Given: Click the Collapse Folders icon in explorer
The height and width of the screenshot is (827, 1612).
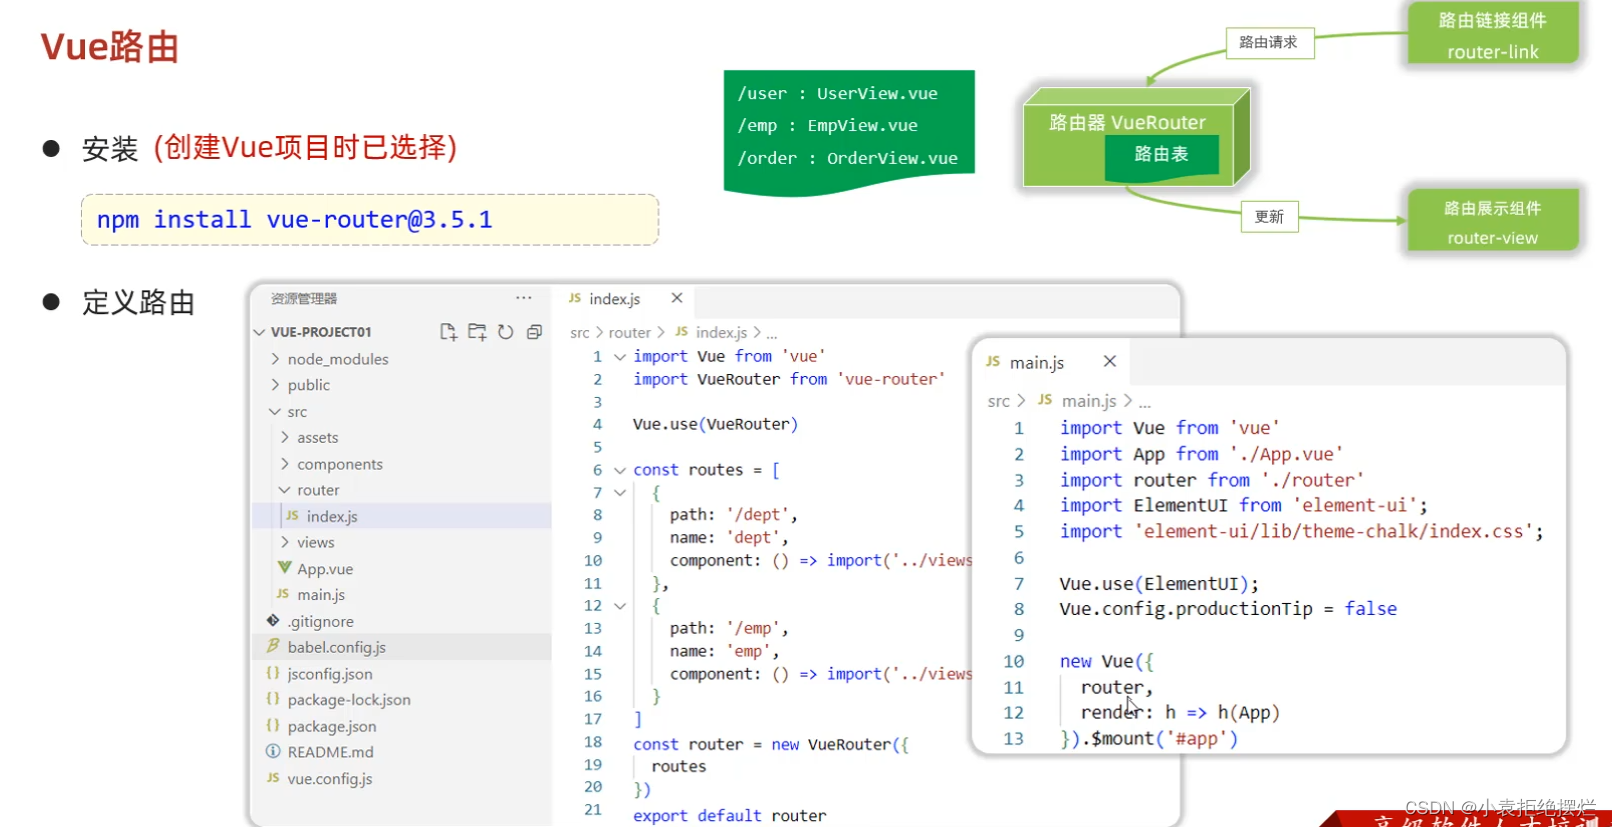Looking at the screenshot, I should click(534, 332).
